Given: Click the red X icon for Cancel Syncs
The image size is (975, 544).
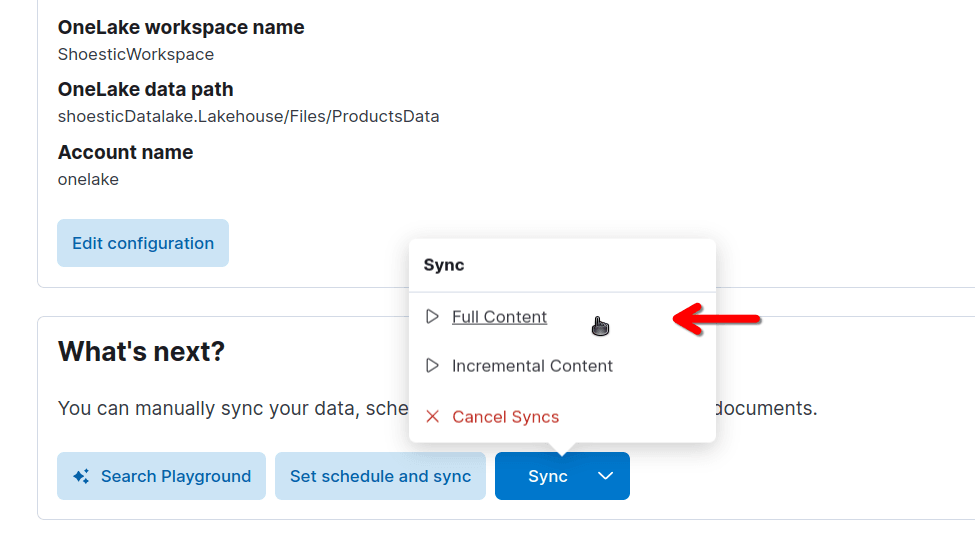Looking at the screenshot, I should [x=432, y=417].
